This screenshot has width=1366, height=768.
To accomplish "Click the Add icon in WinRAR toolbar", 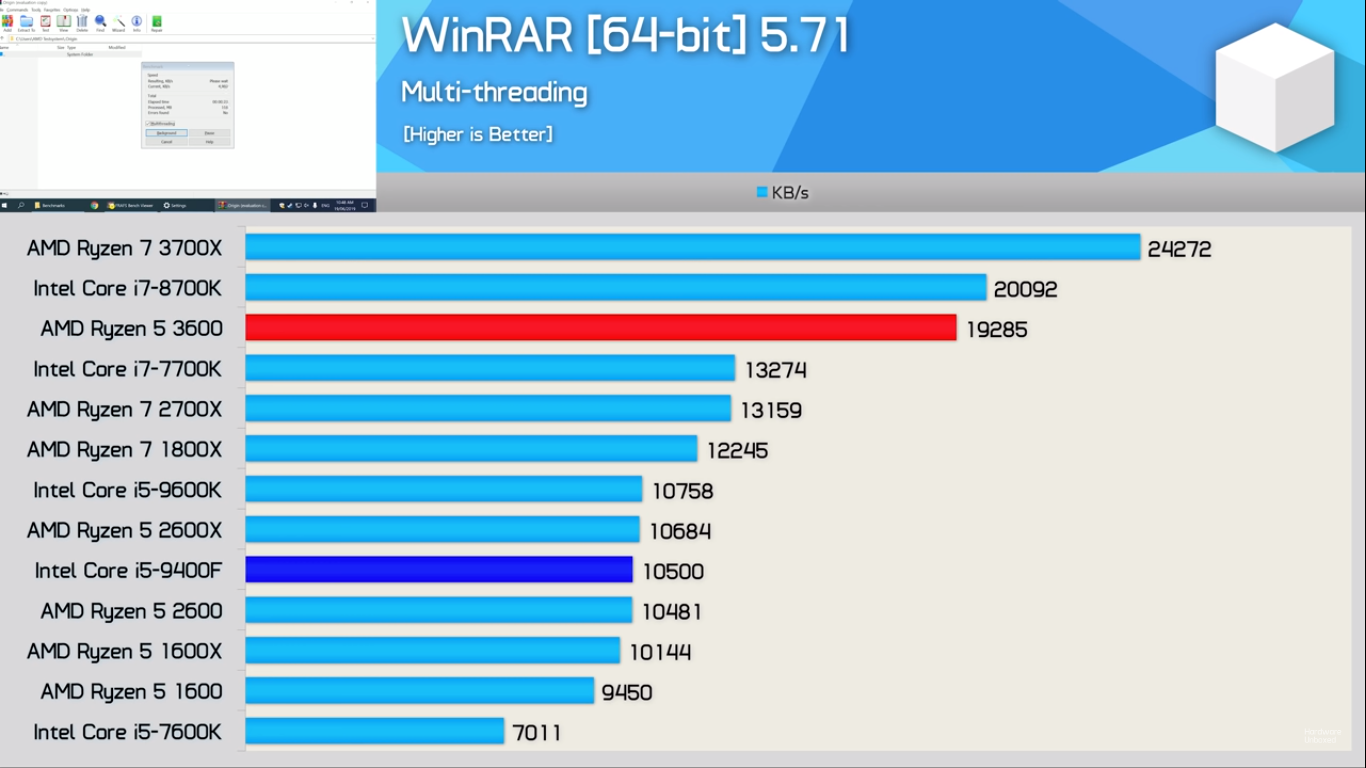I will 7,22.
